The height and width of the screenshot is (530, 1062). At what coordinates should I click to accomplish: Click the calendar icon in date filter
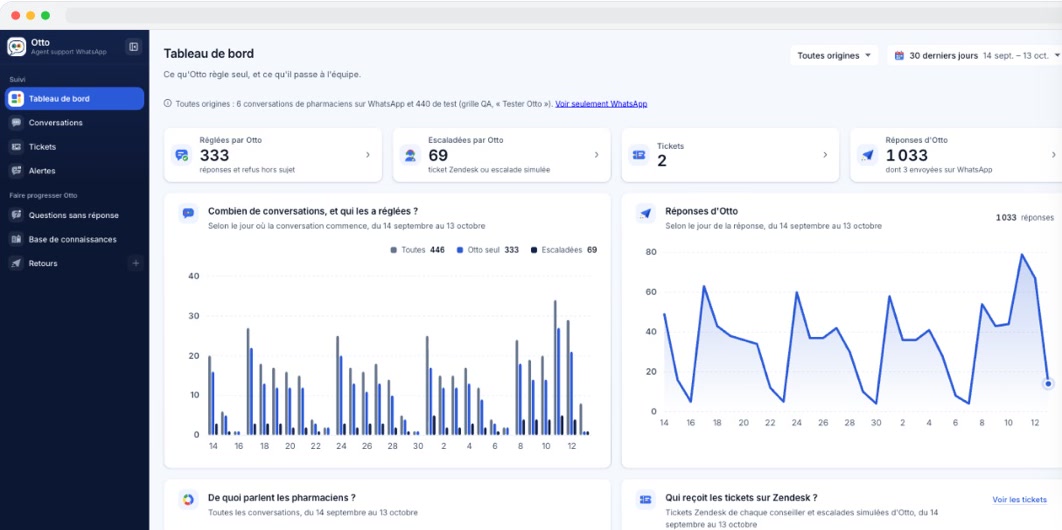coord(899,56)
